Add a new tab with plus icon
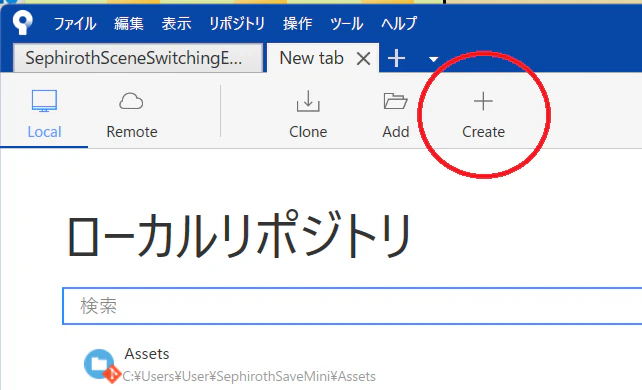642x390 pixels. click(x=396, y=58)
